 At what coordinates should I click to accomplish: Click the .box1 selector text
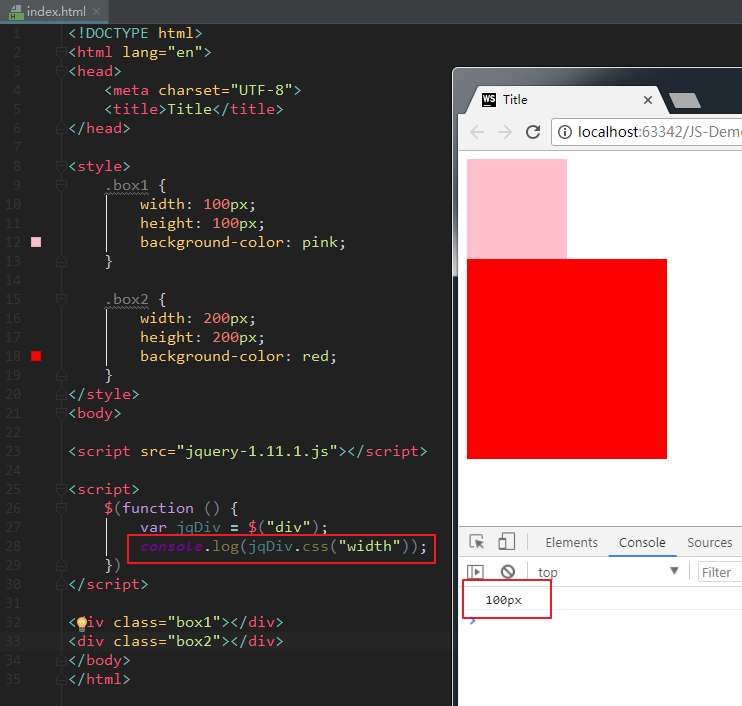click(126, 185)
